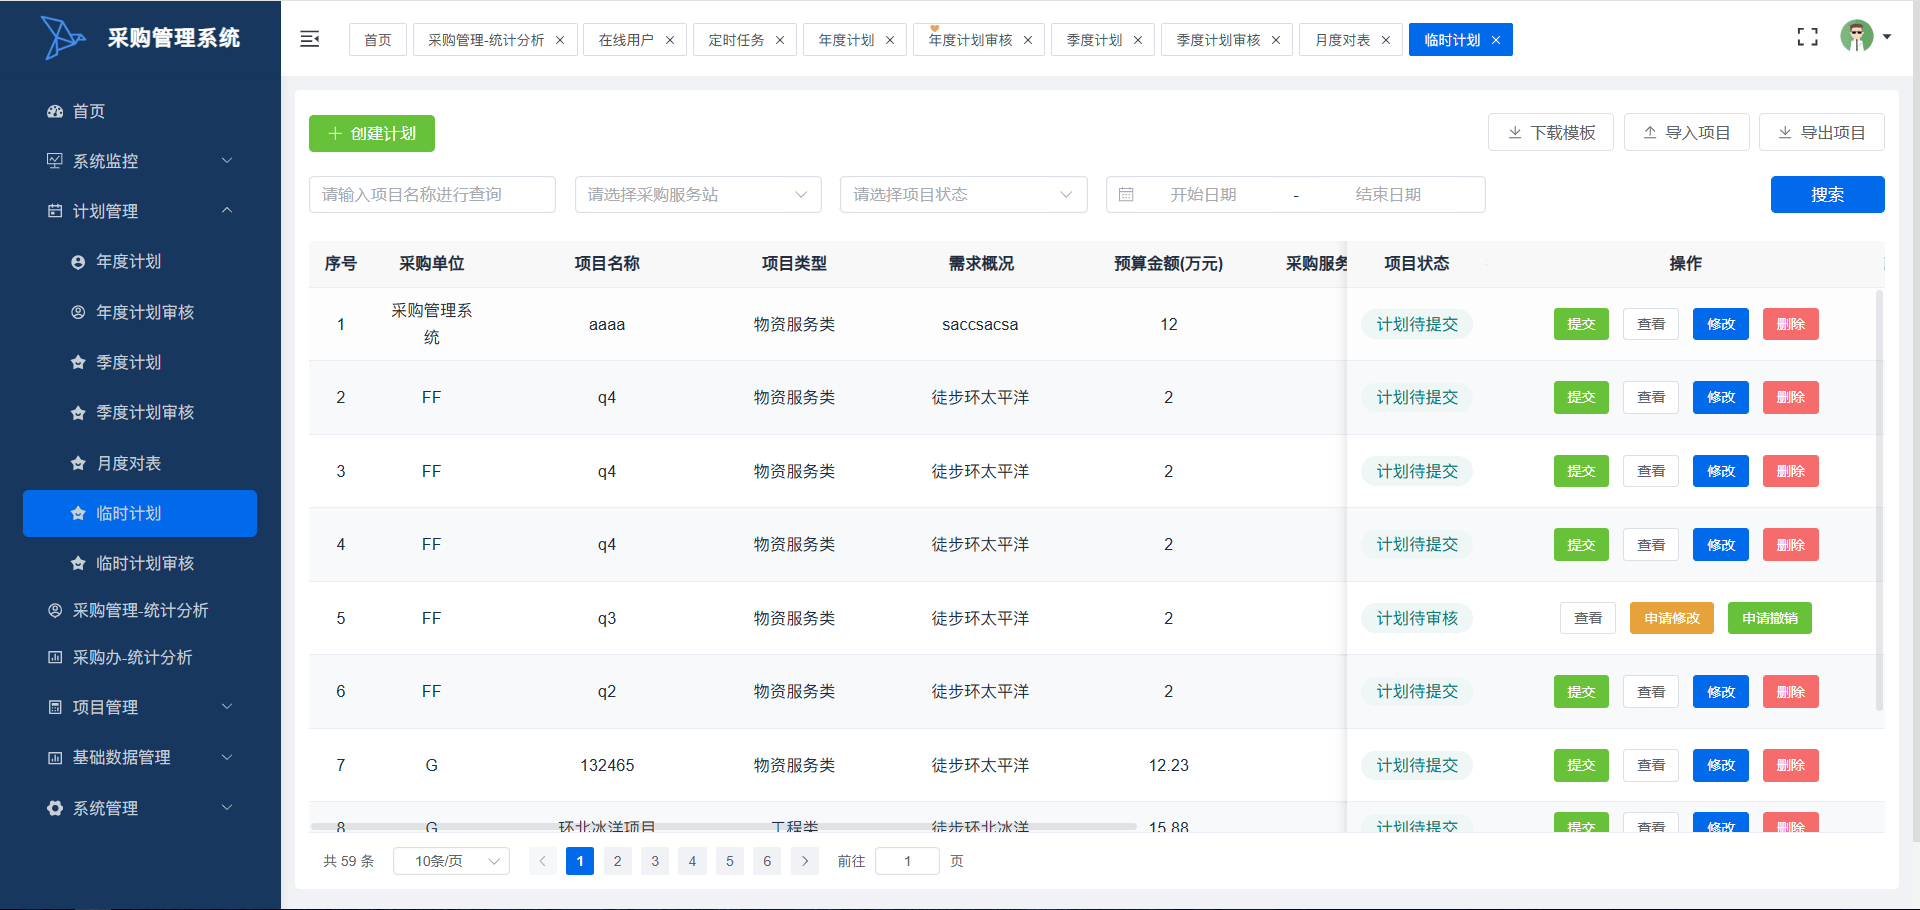
Task: Expand 系统监控 sidebar menu
Action: (x=140, y=161)
